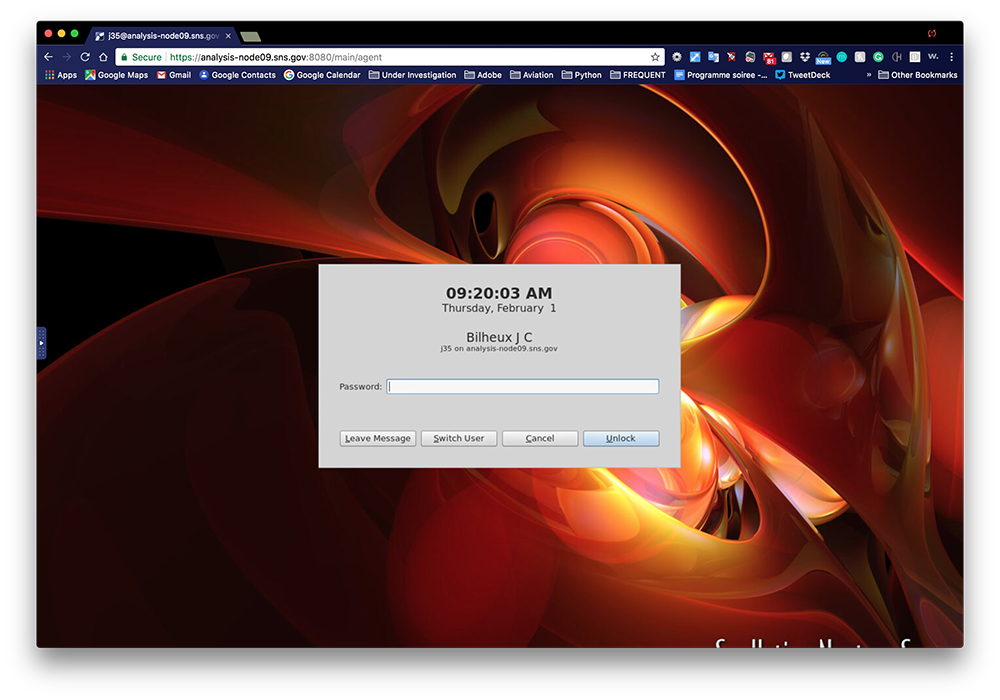1000x700 pixels.
Task: Click the Leave Message button
Action: click(x=378, y=438)
